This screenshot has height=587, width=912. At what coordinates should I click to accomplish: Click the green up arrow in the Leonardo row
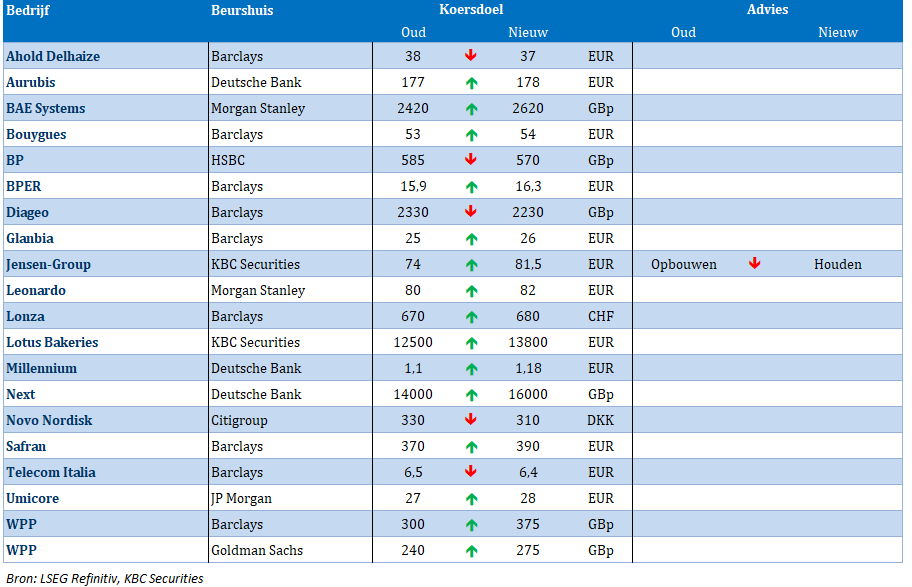coord(471,291)
